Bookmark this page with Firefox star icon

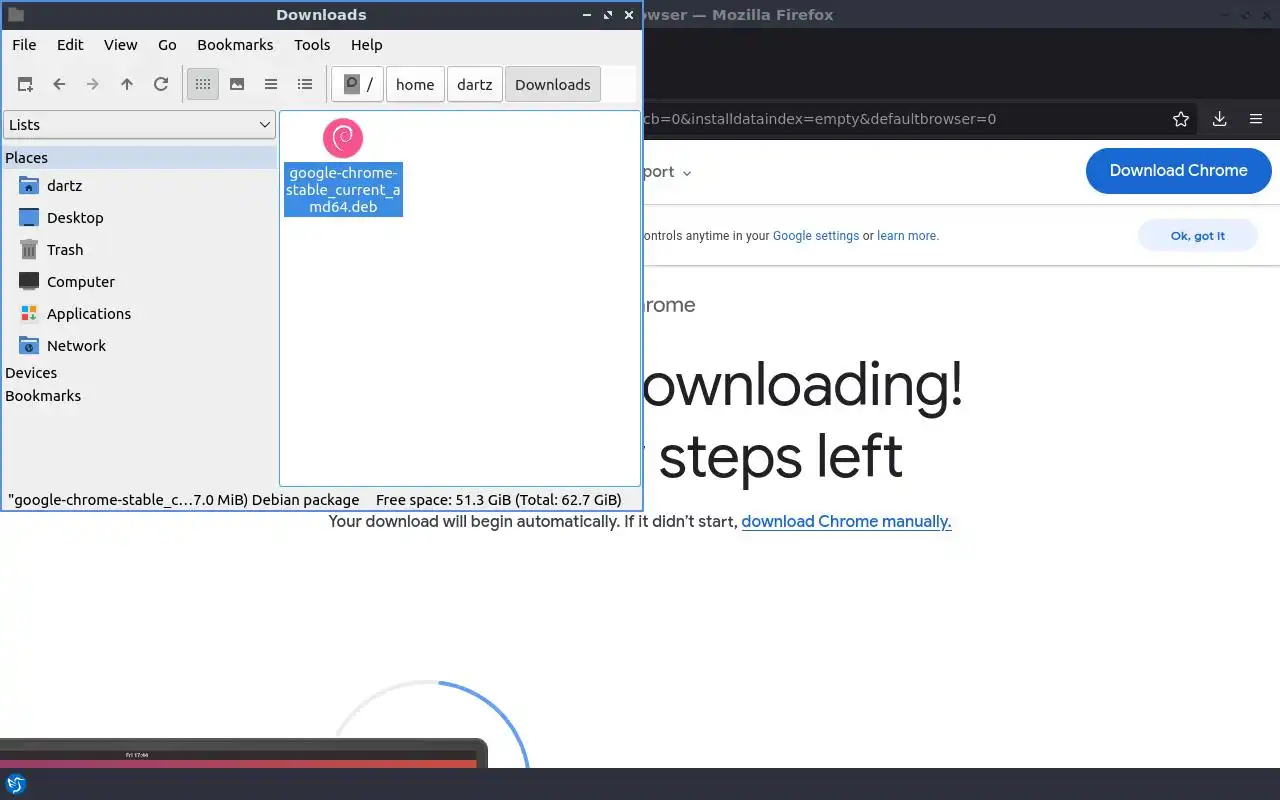coord(1181,119)
